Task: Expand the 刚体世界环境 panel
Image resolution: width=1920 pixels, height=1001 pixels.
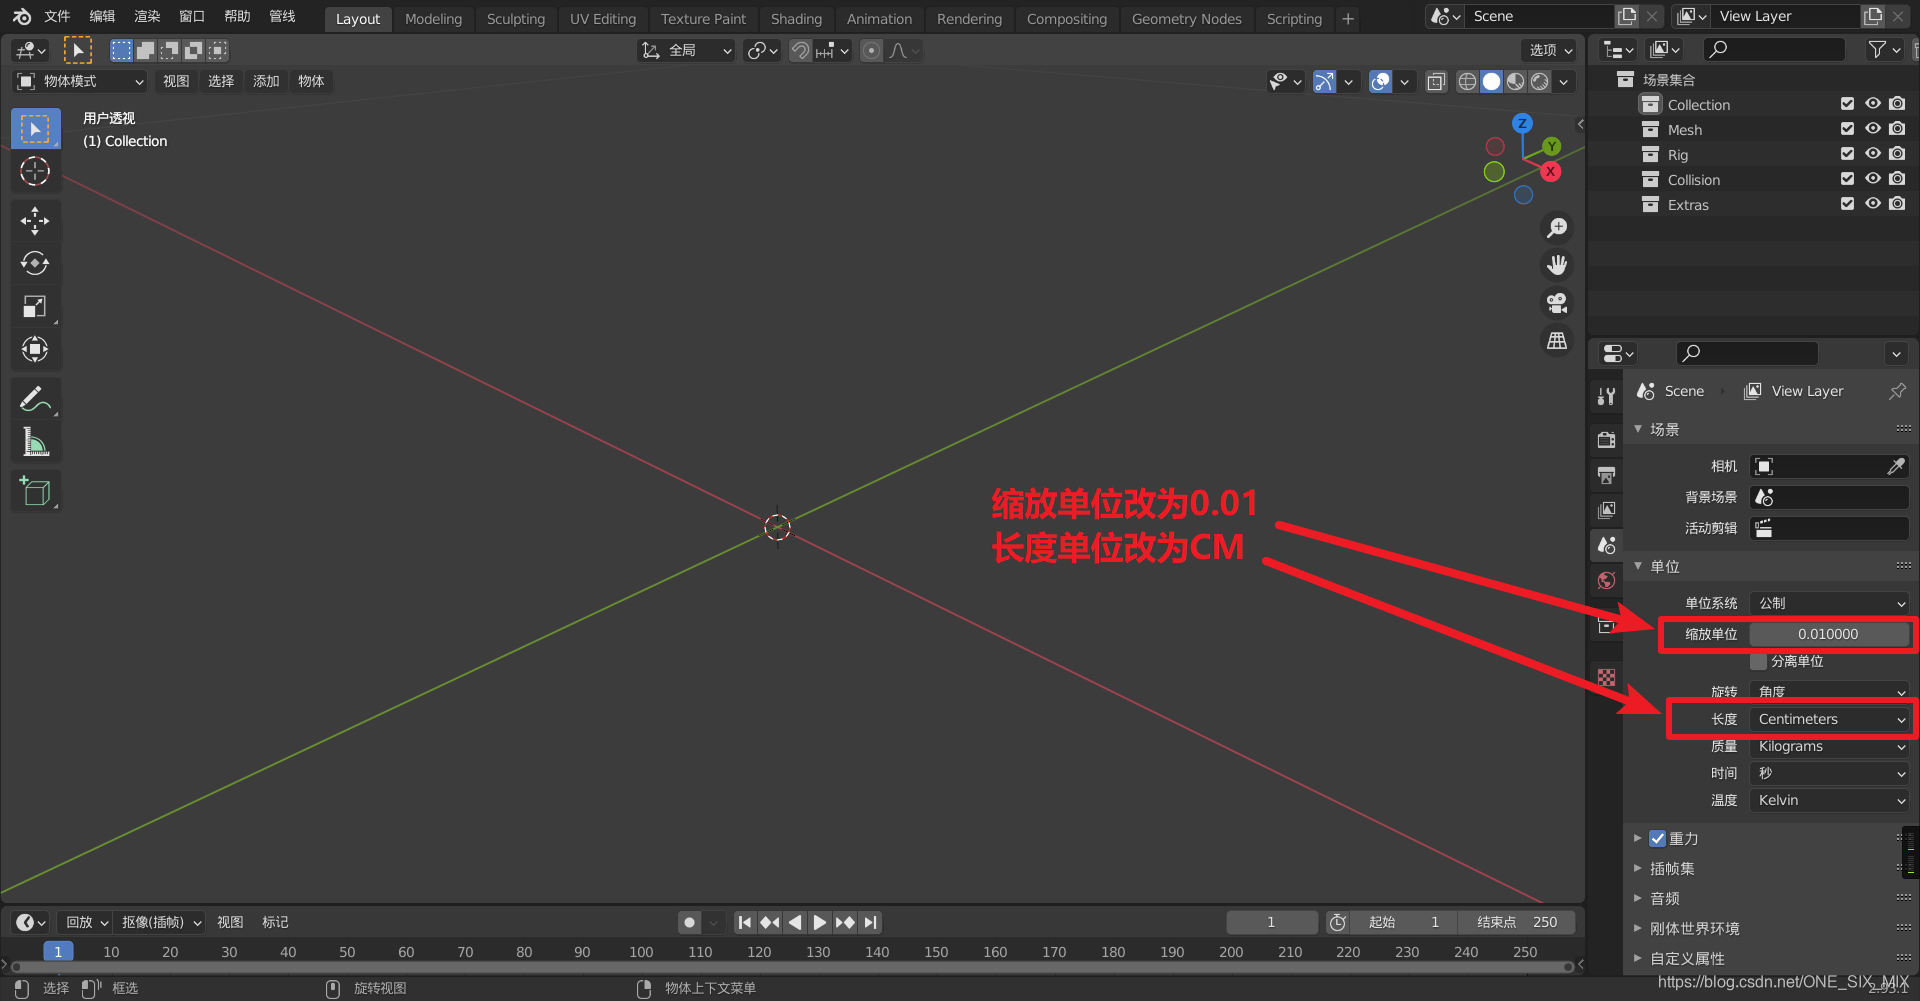Action: pos(1694,928)
